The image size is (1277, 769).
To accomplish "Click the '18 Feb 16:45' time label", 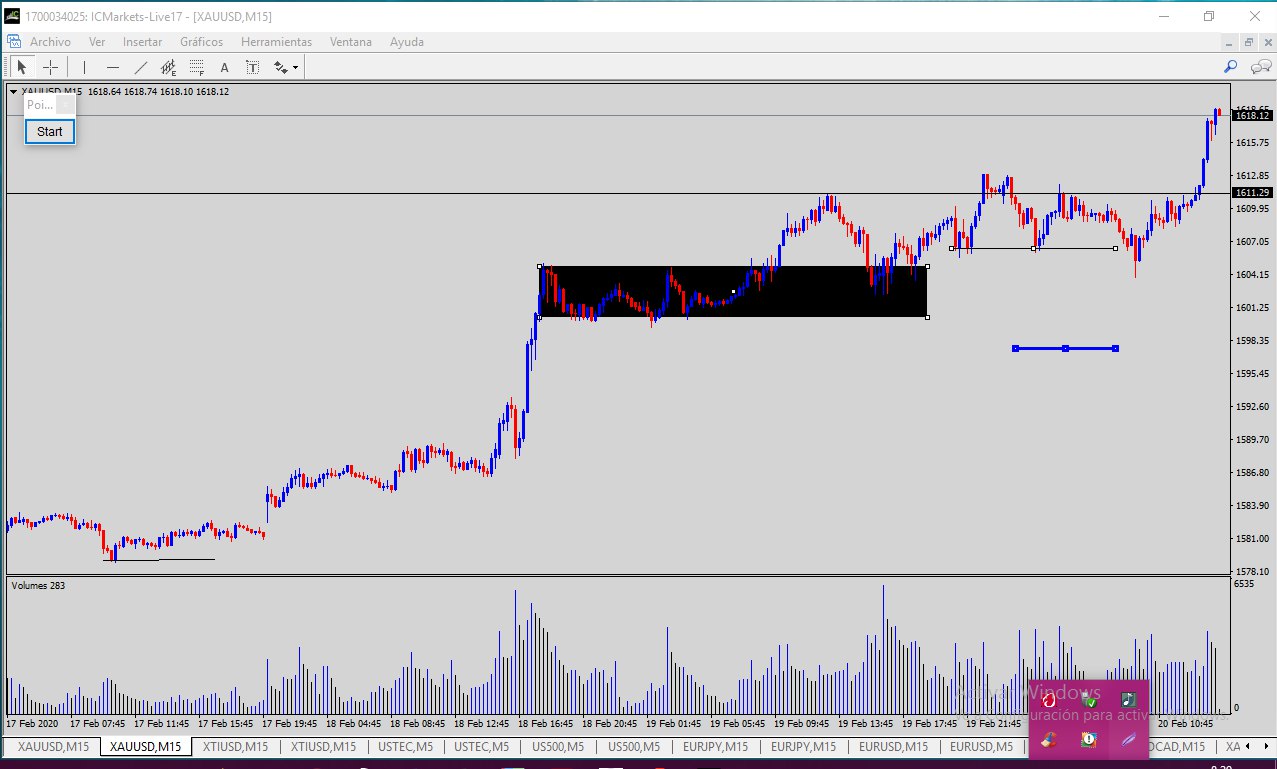I will 546,722.
